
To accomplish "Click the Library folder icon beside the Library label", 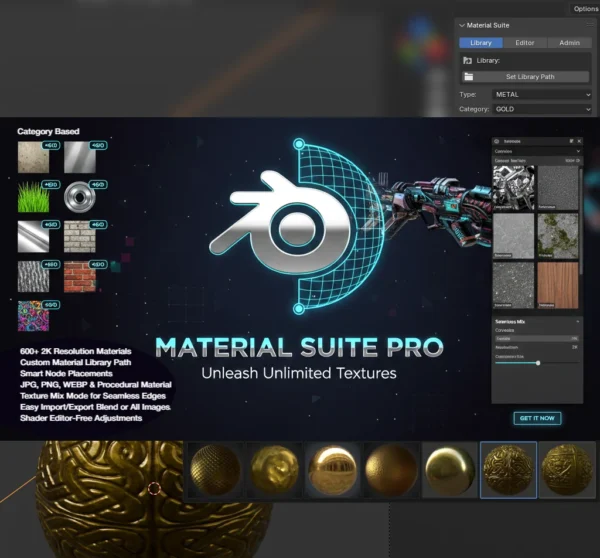I will 467,61.
